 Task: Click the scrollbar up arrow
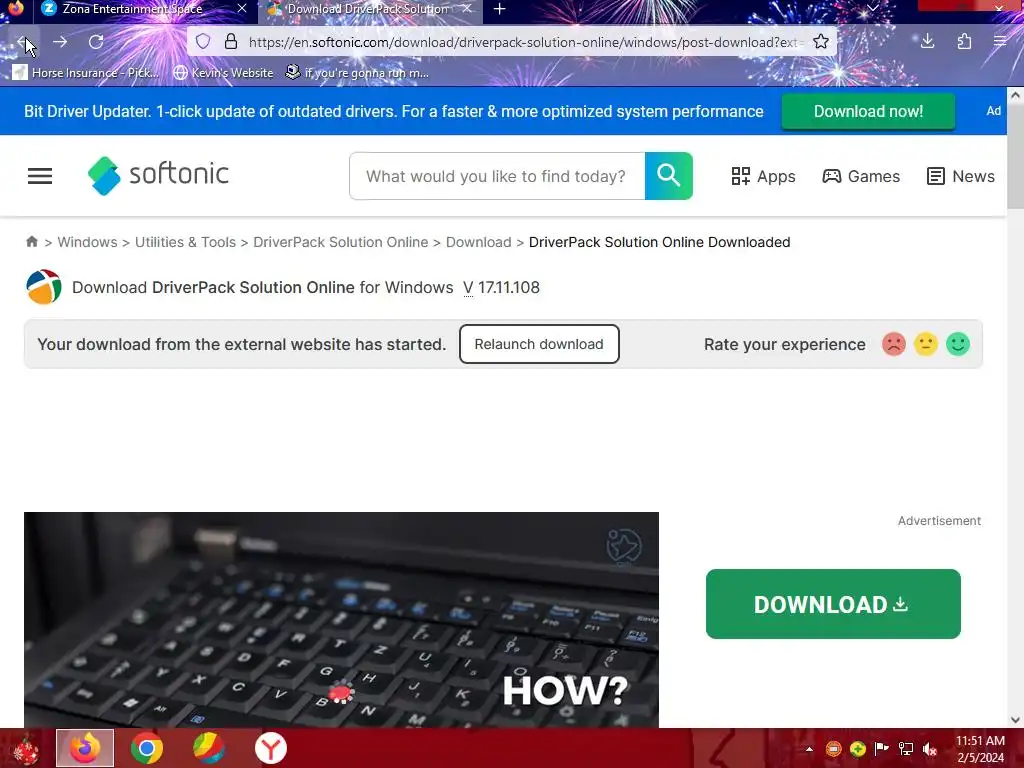coord(1015,95)
